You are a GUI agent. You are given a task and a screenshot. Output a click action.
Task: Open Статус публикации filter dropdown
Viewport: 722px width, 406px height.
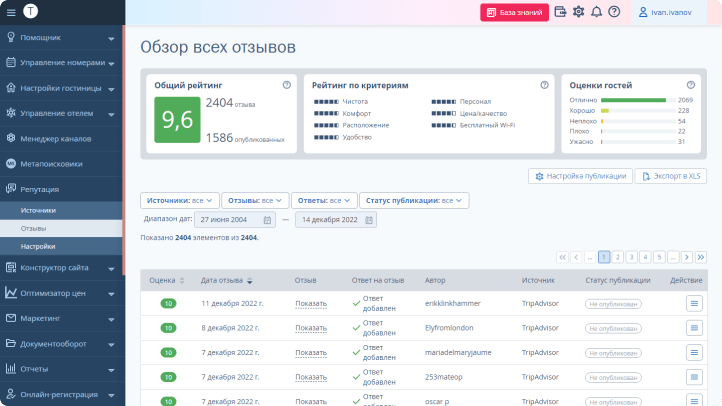414,201
